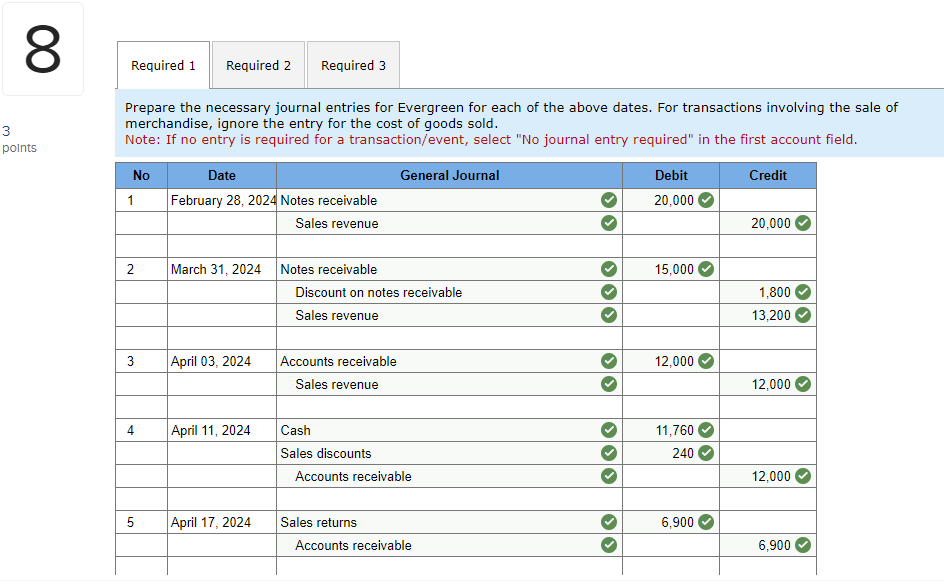This screenshot has width=944, height=585.
Task: Click the question number 8 box
Action: coord(43,49)
